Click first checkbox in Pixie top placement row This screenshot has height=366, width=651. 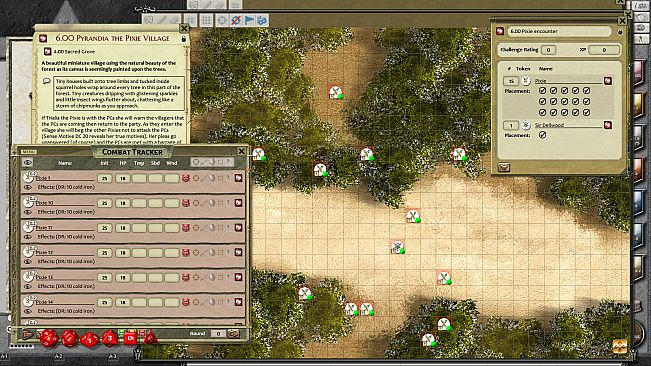click(x=542, y=90)
